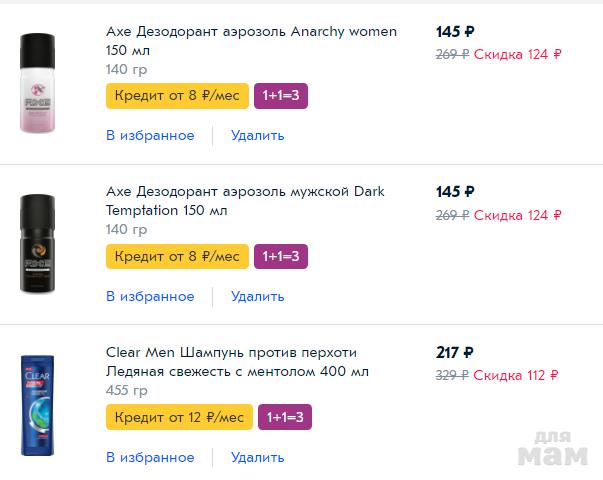Click the credit badge under Axe Dark Temptation
This screenshot has width=603, height=480.
point(177,256)
